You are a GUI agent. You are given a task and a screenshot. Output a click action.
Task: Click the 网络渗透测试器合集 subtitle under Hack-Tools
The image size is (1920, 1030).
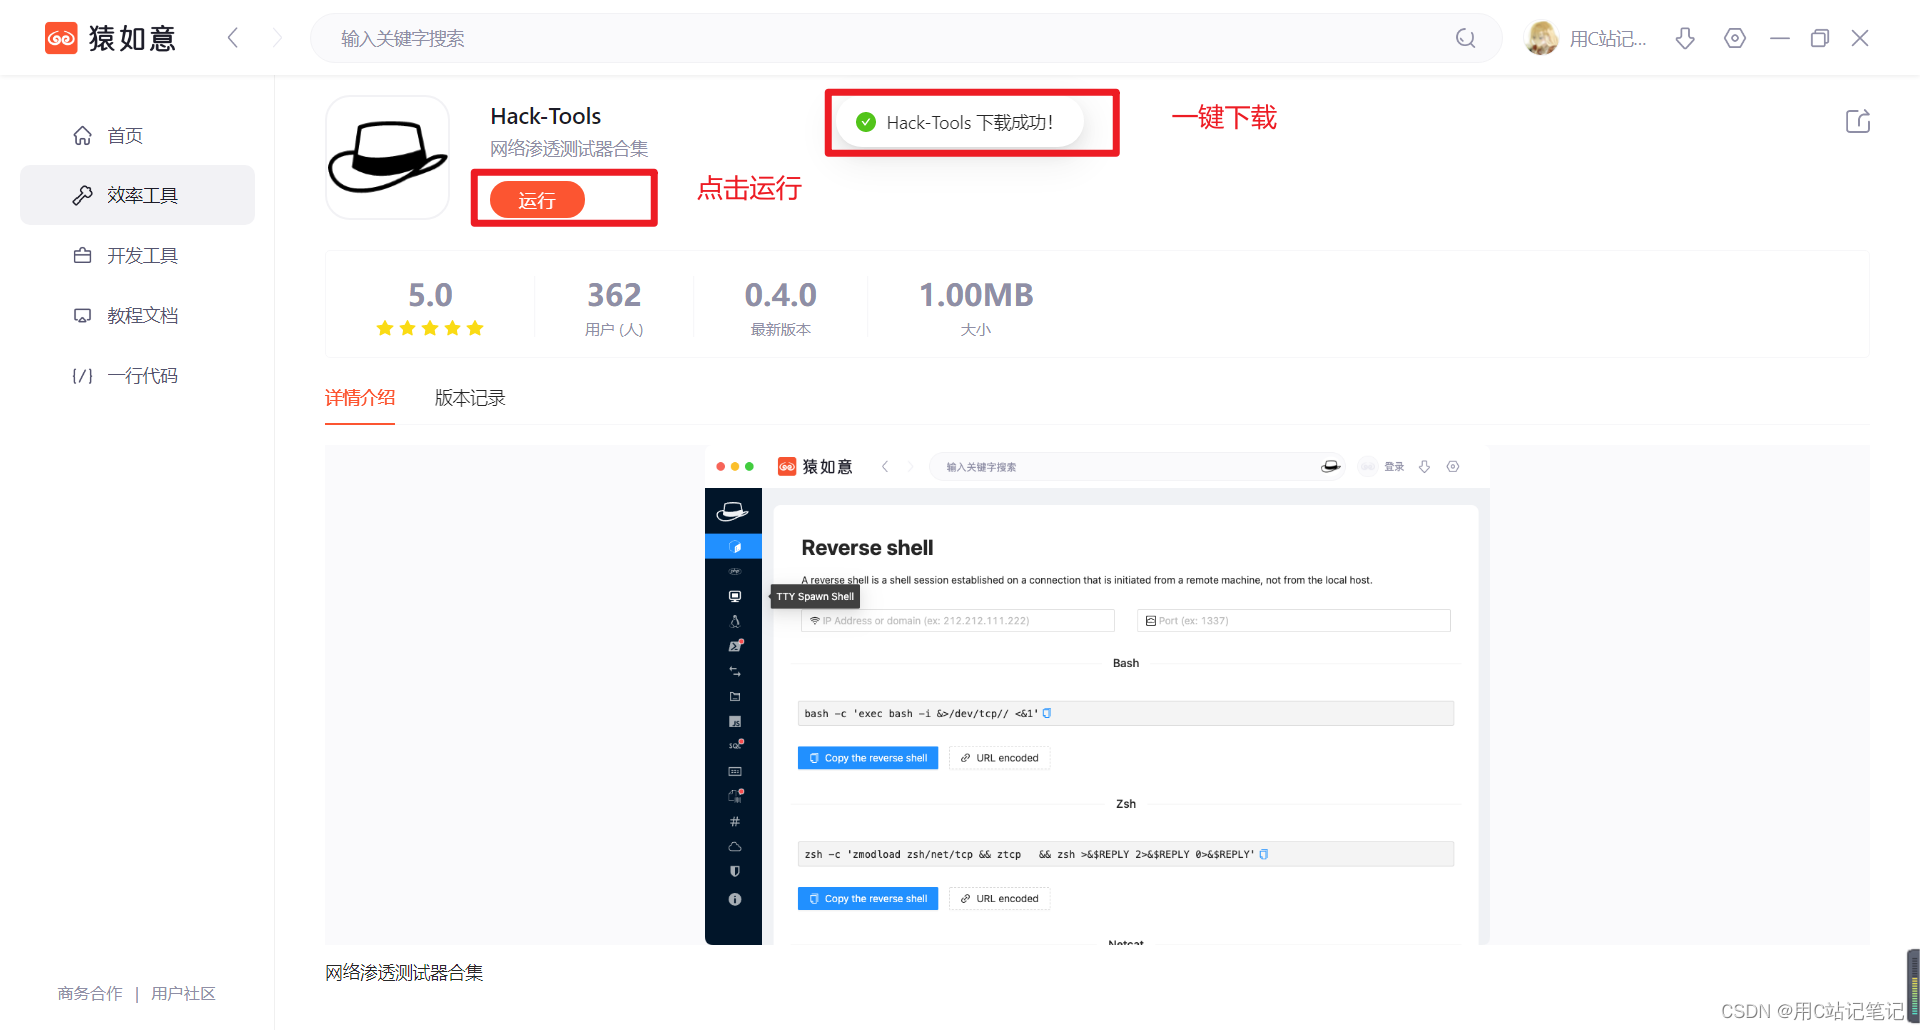569,148
